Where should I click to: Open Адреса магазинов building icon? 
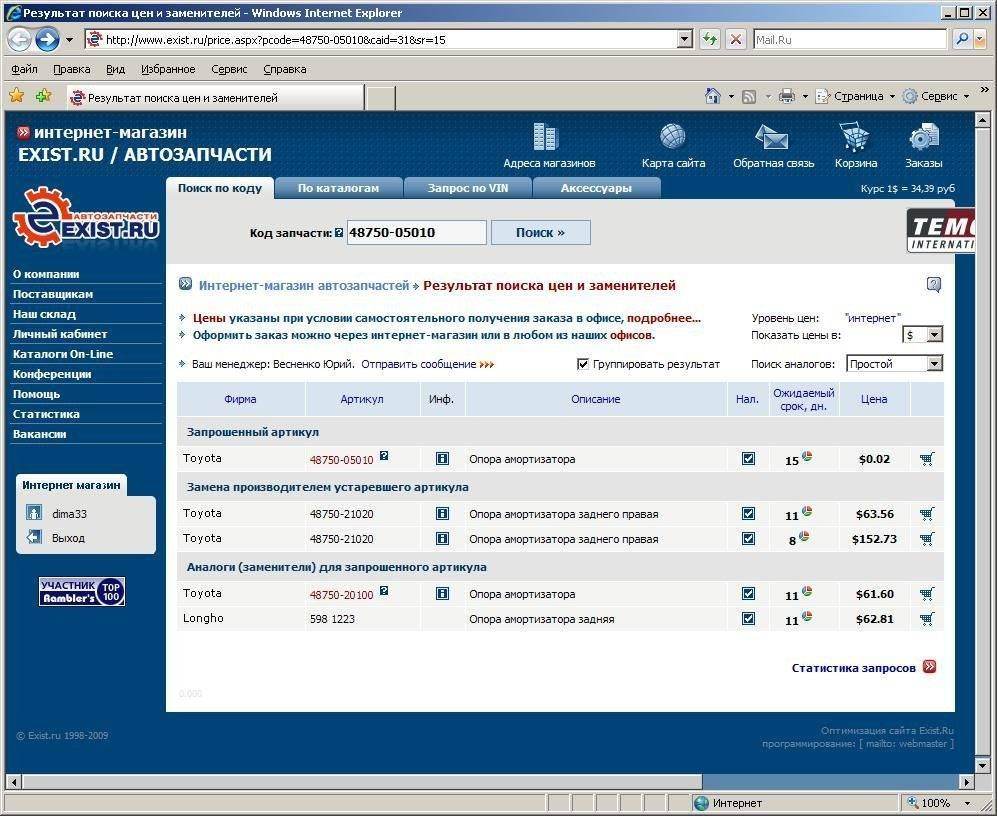coord(546,138)
